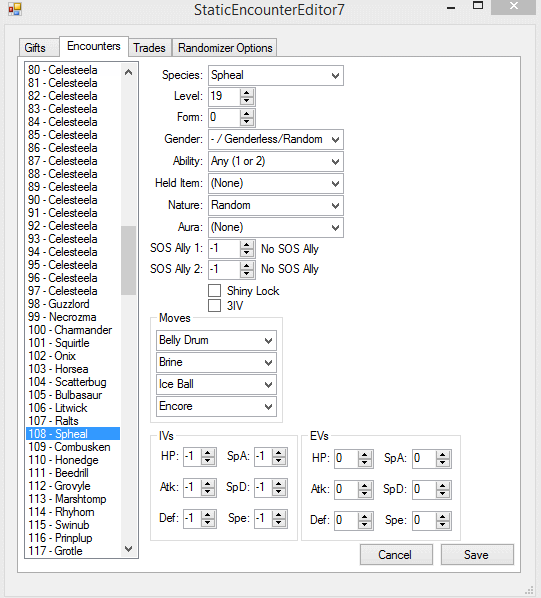541x598 pixels.
Task: Click the Save button
Action: pyautogui.click(x=477, y=555)
